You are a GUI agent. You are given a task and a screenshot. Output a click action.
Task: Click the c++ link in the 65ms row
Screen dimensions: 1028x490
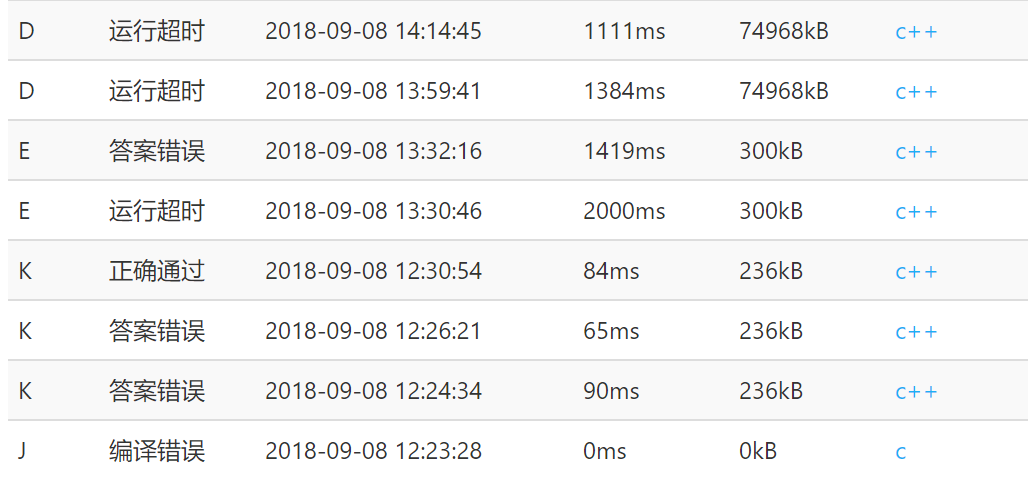coord(916,332)
